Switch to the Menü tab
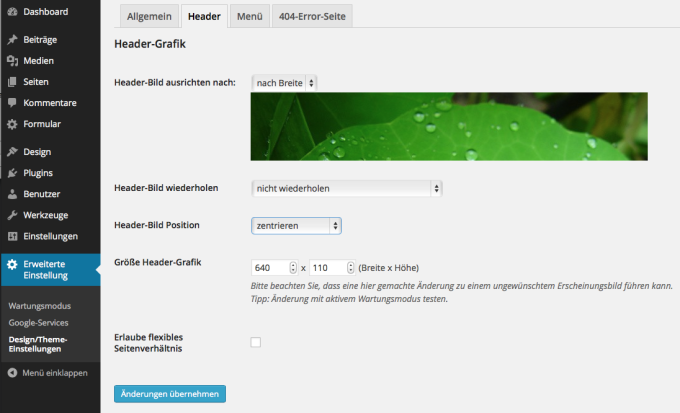Screen dimensions: 680x413 pos(250,16)
